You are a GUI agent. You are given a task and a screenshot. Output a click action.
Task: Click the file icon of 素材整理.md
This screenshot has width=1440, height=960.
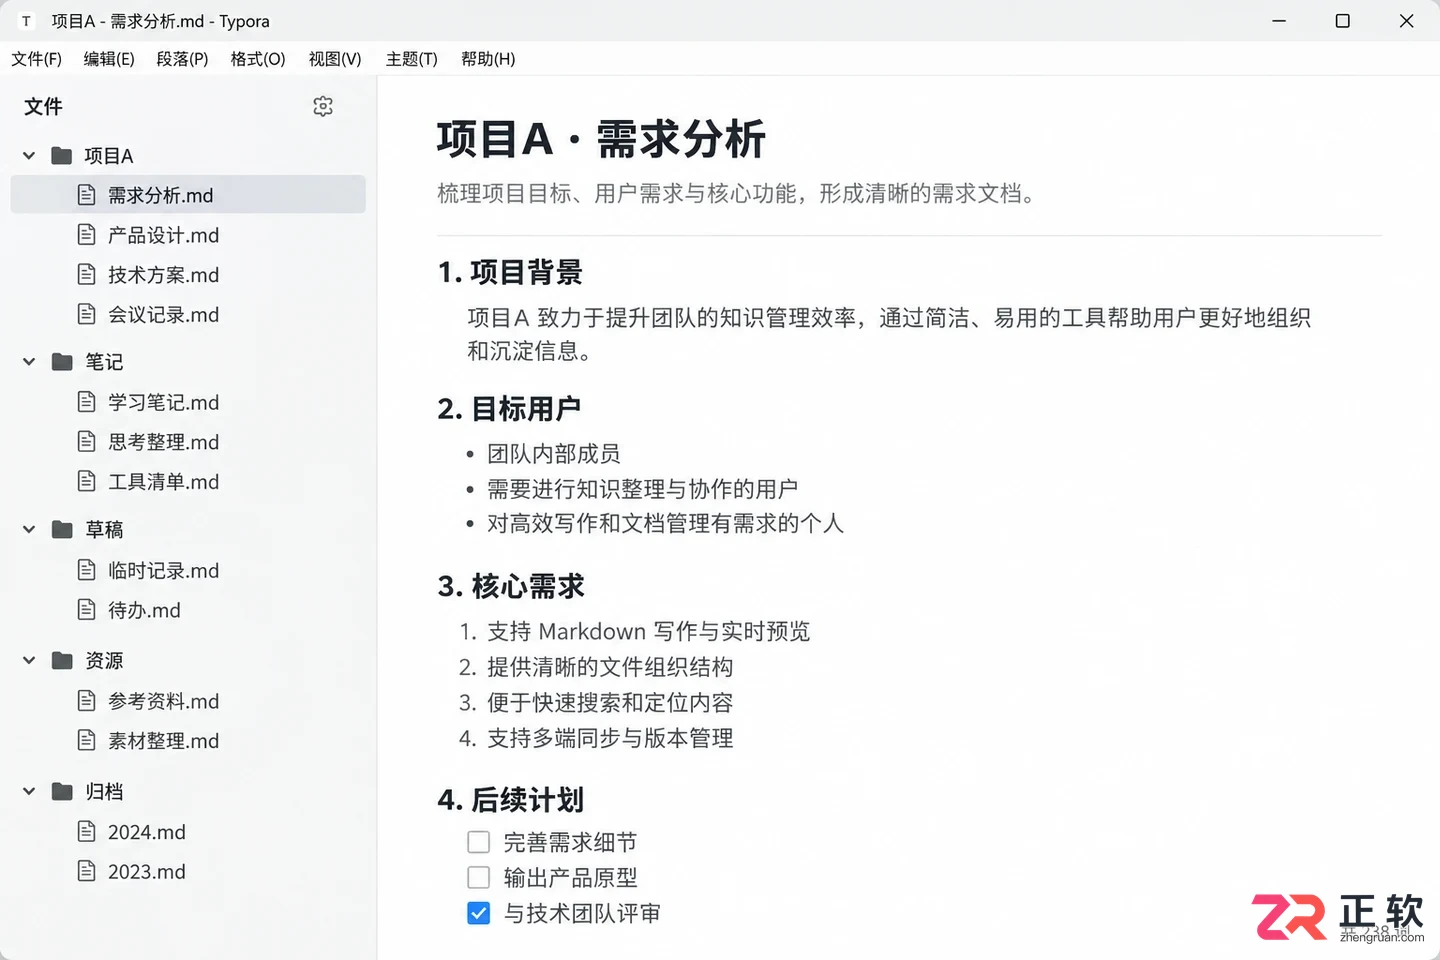tap(87, 740)
